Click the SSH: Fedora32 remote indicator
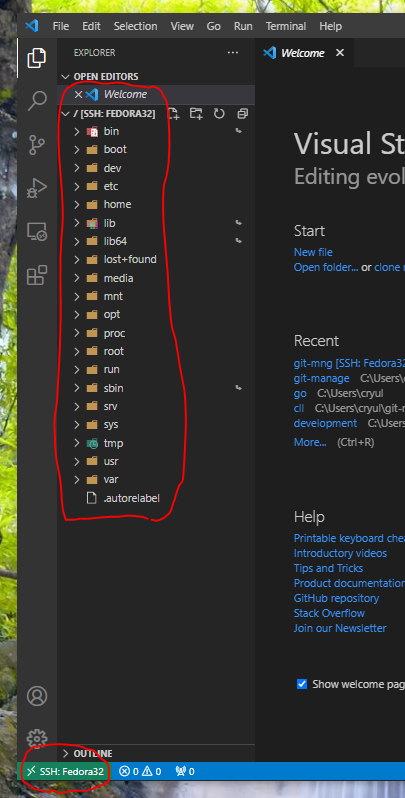The width and height of the screenshot is (405, 798). 65,772
